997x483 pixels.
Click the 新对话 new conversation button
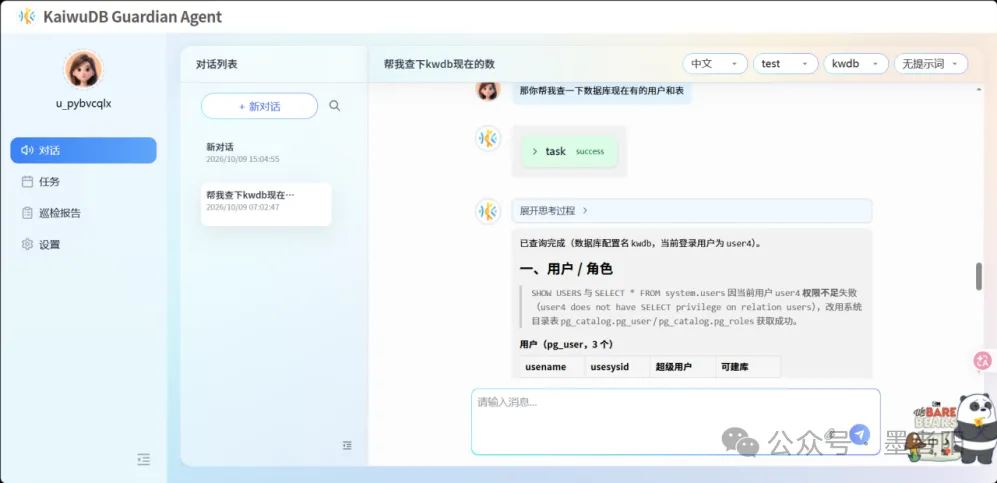tap(259, 106)
